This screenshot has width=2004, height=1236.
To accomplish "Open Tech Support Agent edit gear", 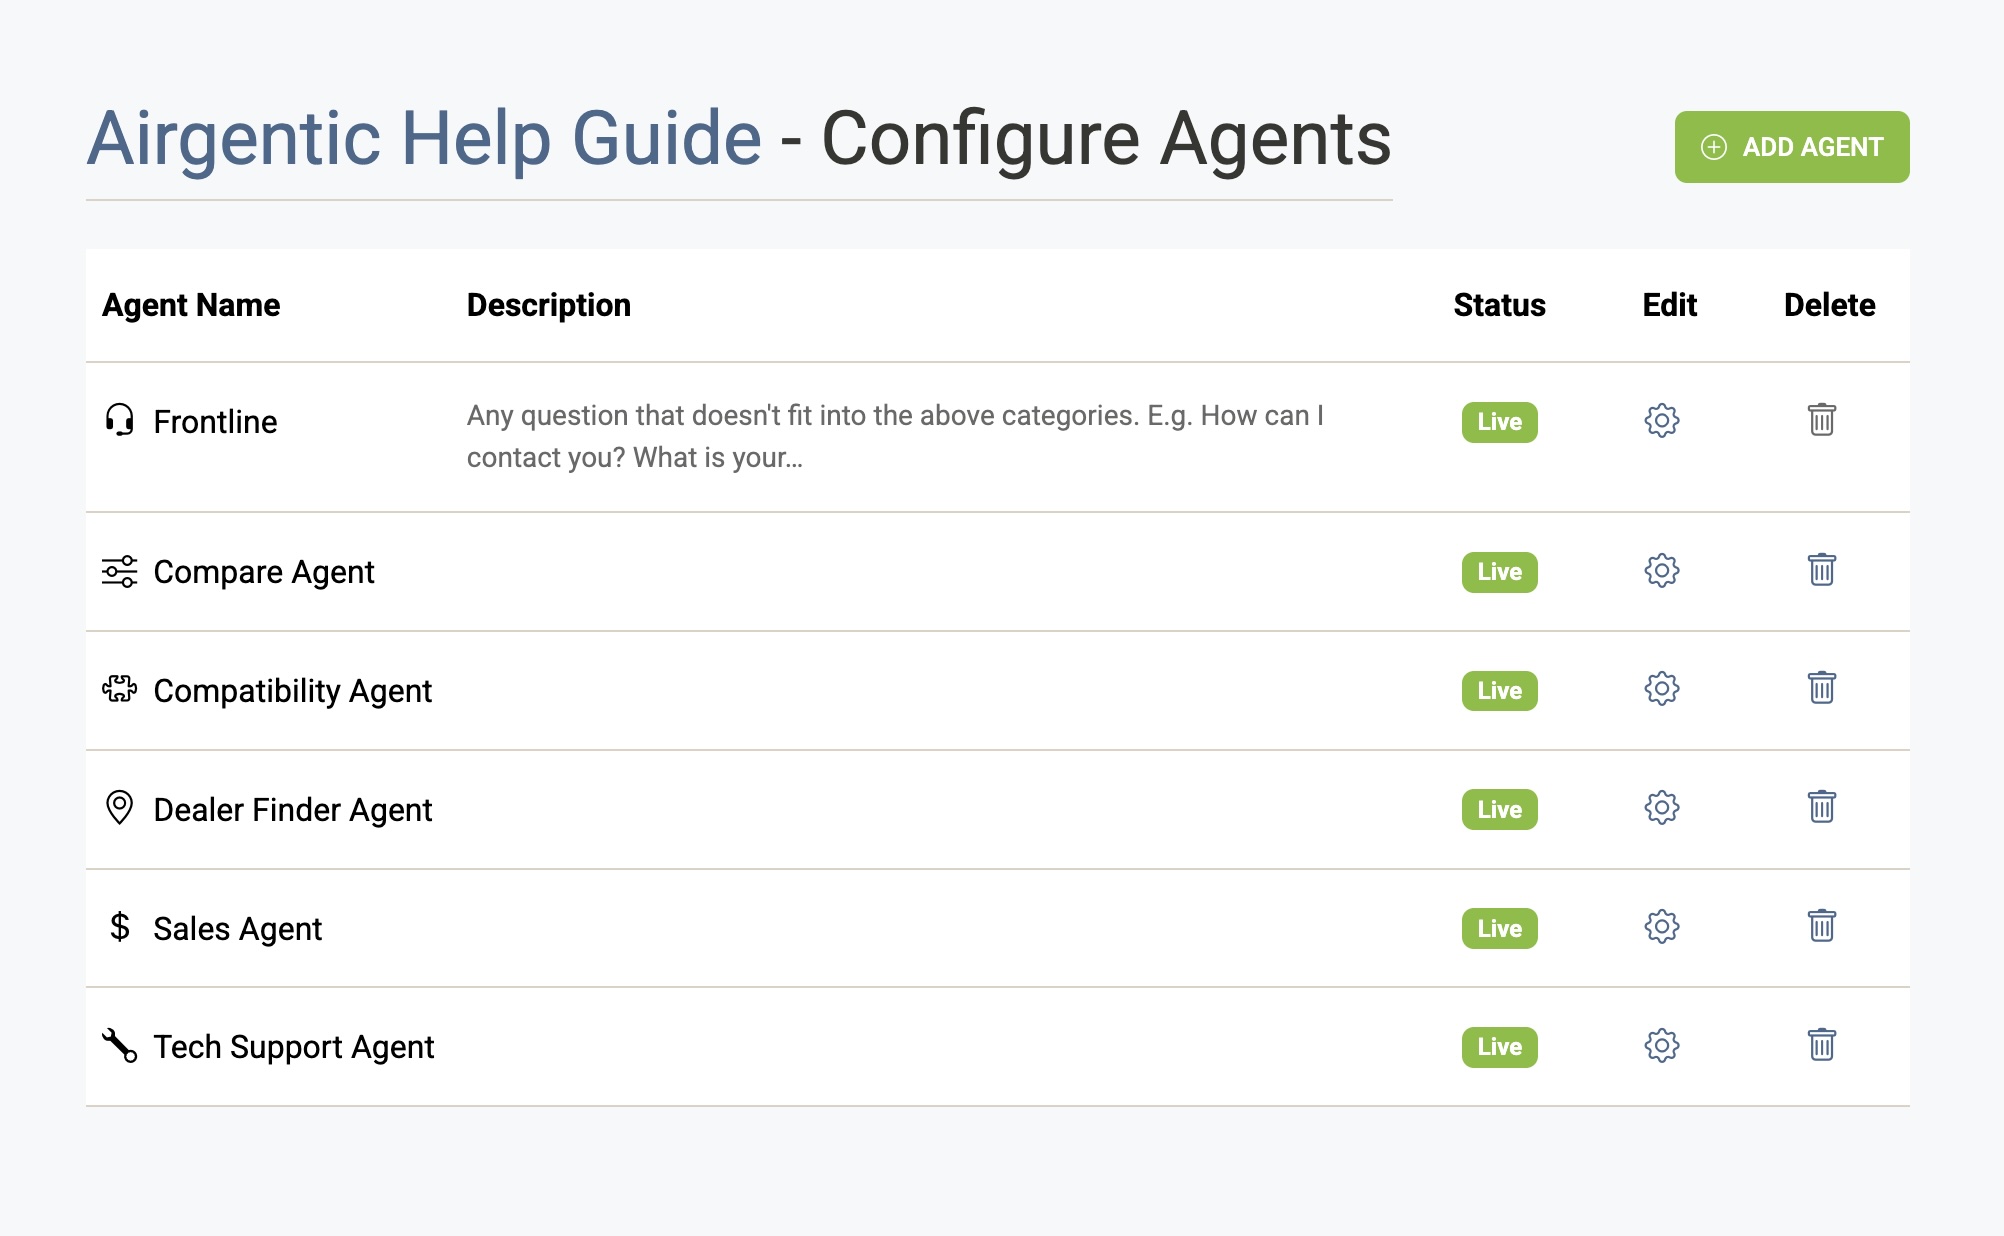I will tap(1661, 1046).
